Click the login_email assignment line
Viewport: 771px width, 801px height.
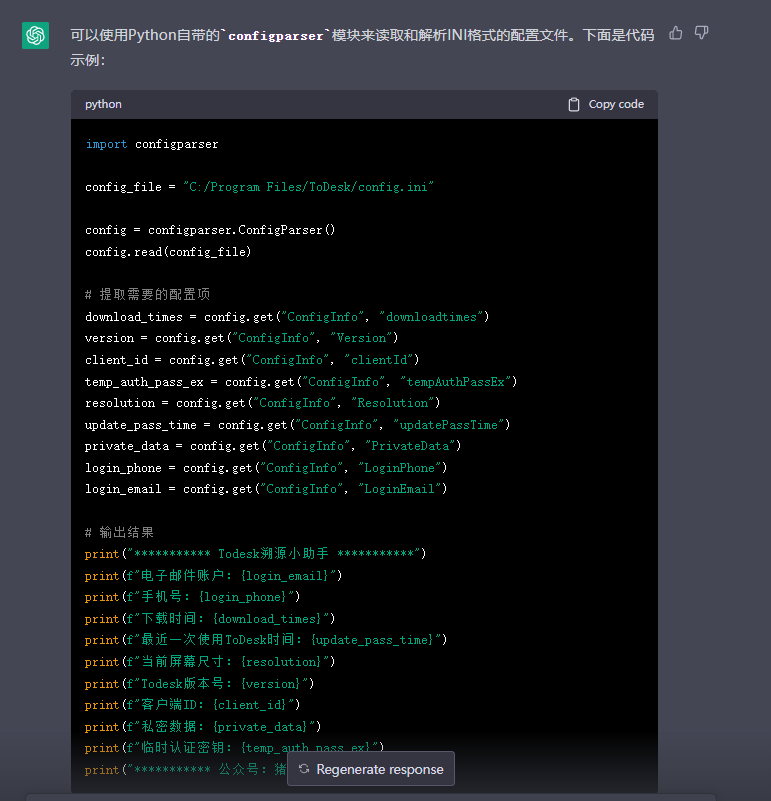click(x=266, y=489)
